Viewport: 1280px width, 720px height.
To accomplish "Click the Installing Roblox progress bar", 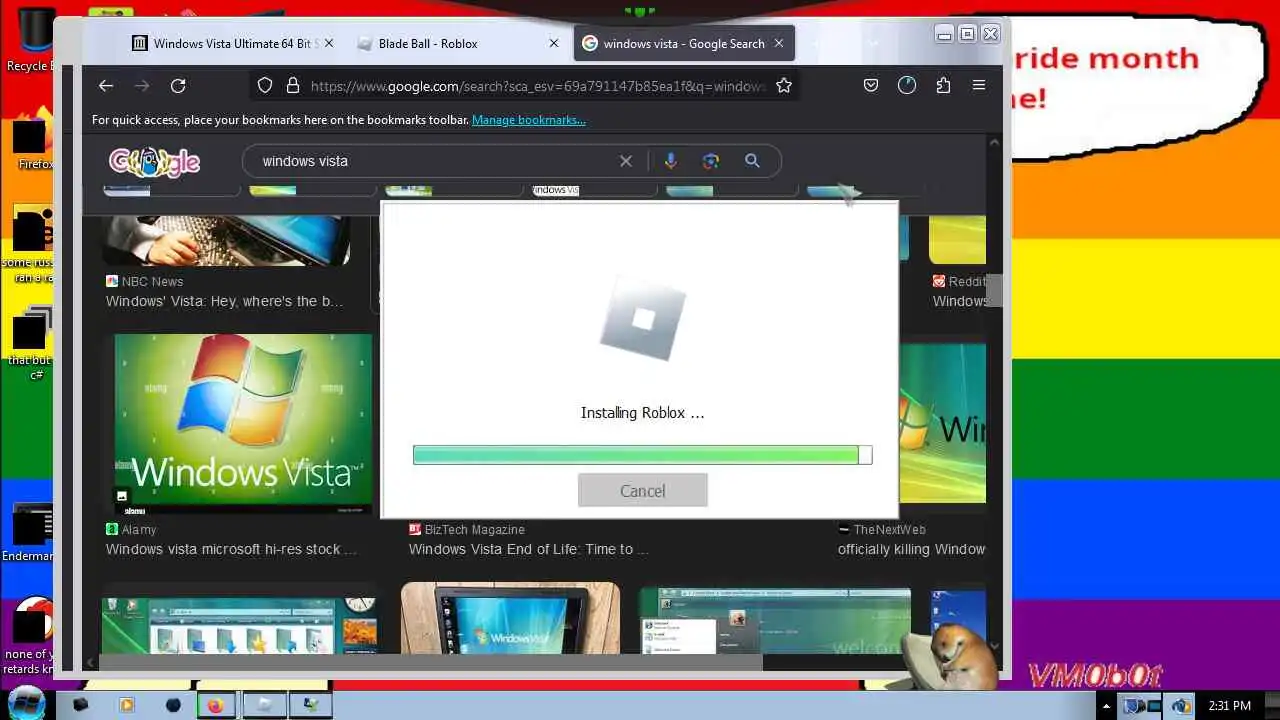I will 642,455.
